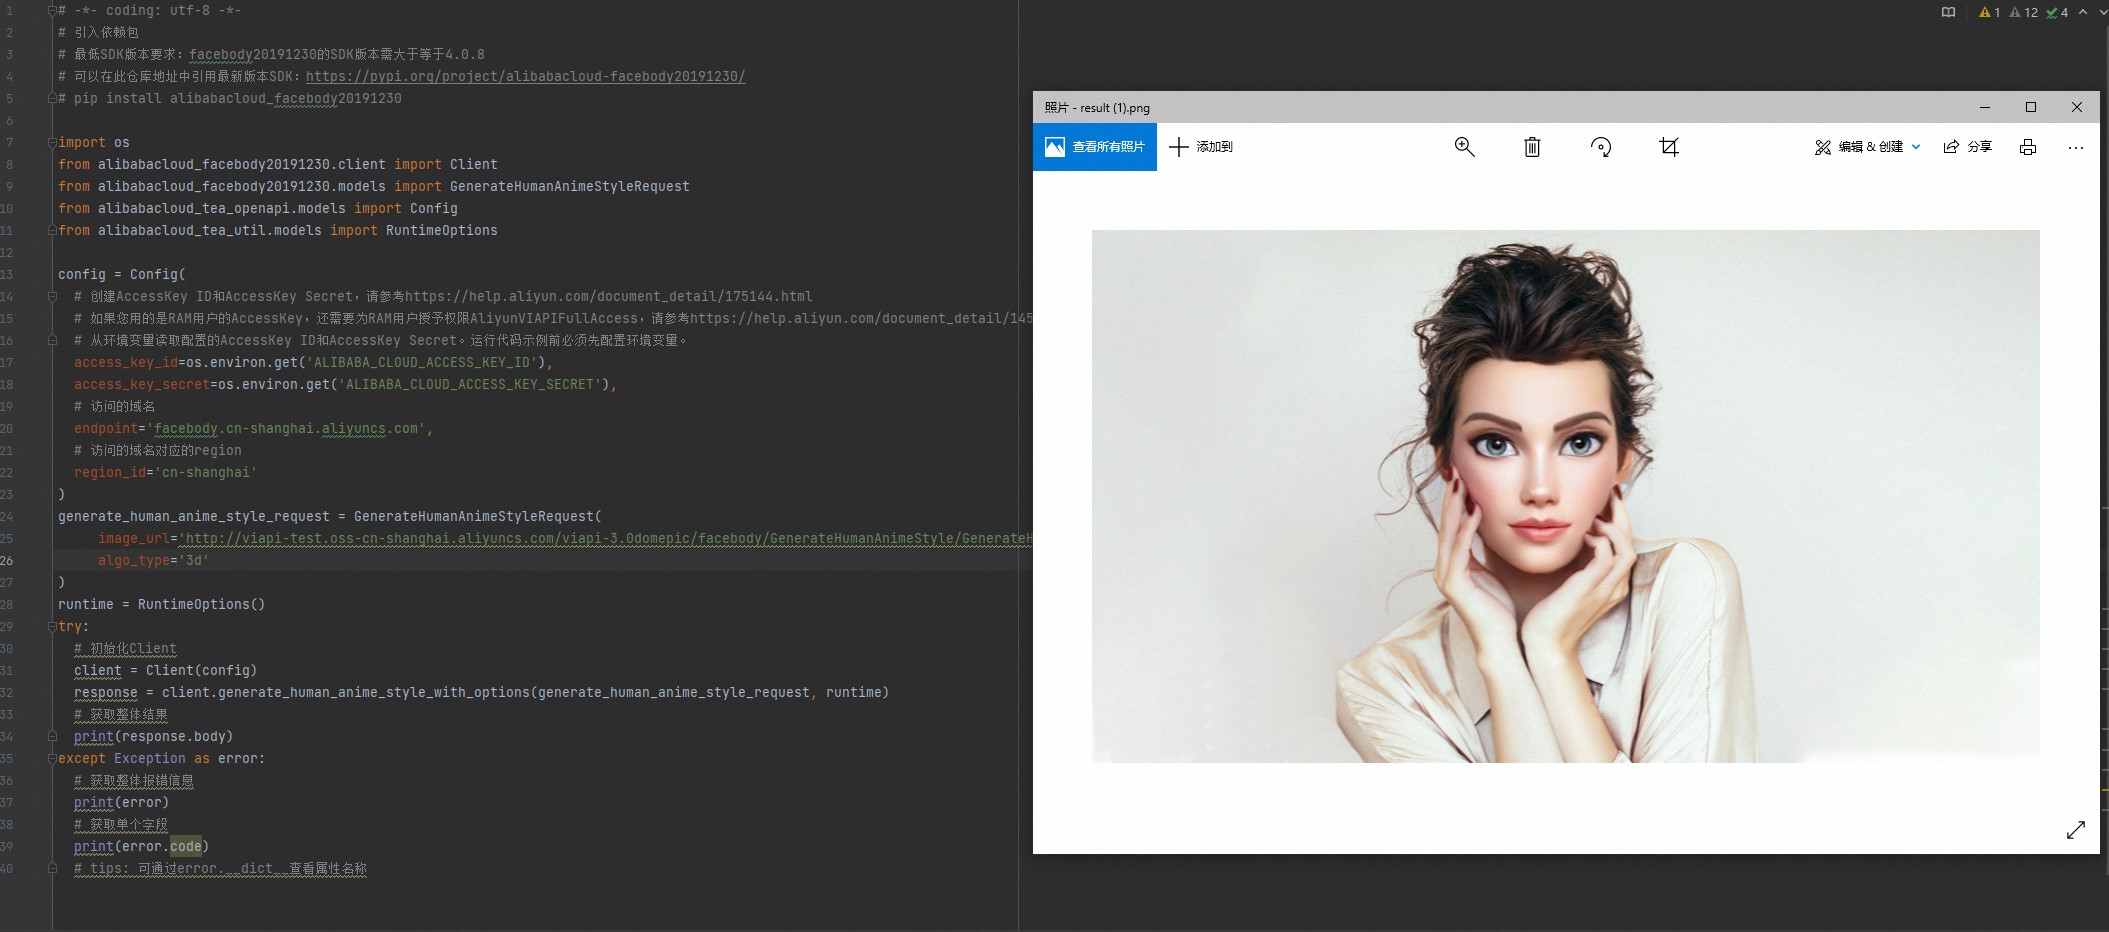This screenshot has width=2109, height=932.
Task: Click the highlighted code in print(error.code)
Action: point(186,846)
